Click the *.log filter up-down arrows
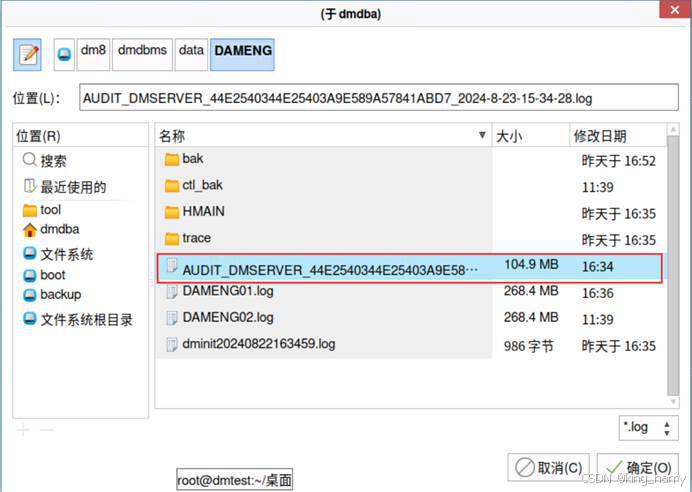 (667, 428)
